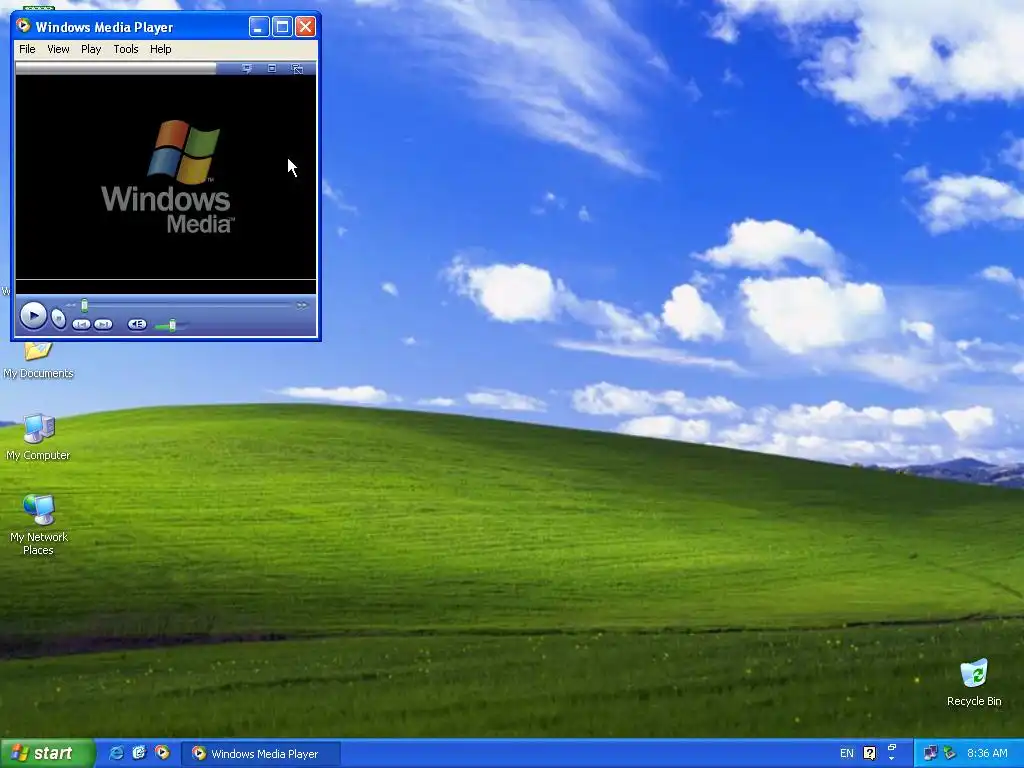Click the rewind arrows beside seek bar
1024x768 pixels.
71,305
